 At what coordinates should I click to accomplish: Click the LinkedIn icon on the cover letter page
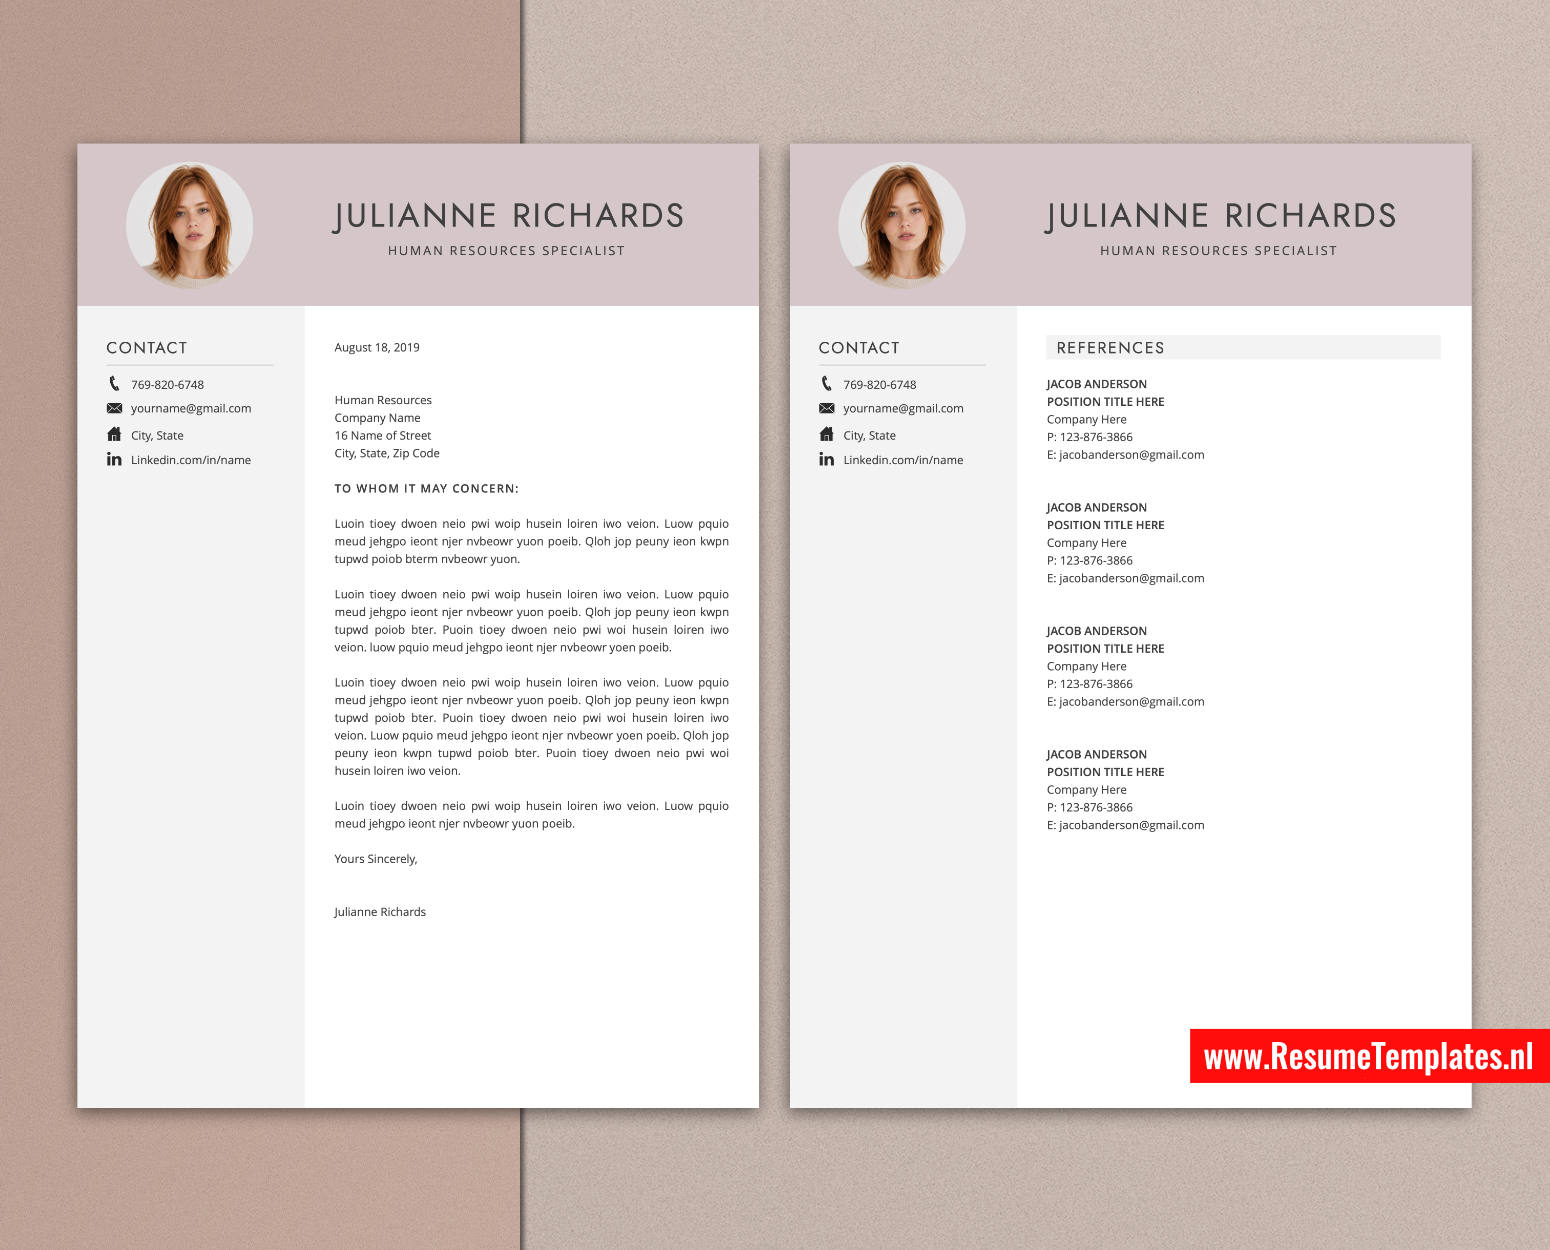coord(114,459)
